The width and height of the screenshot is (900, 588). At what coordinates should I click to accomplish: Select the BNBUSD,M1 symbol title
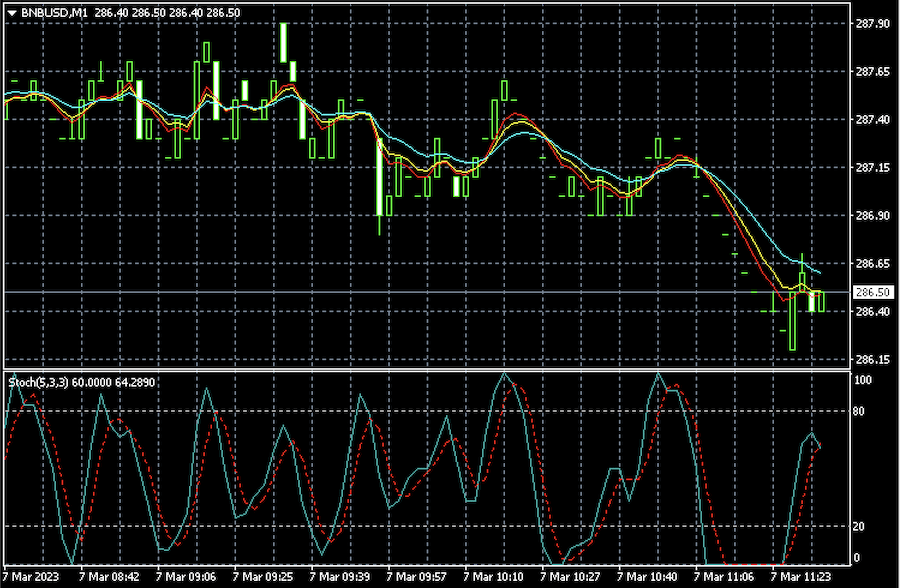[54, 13]
